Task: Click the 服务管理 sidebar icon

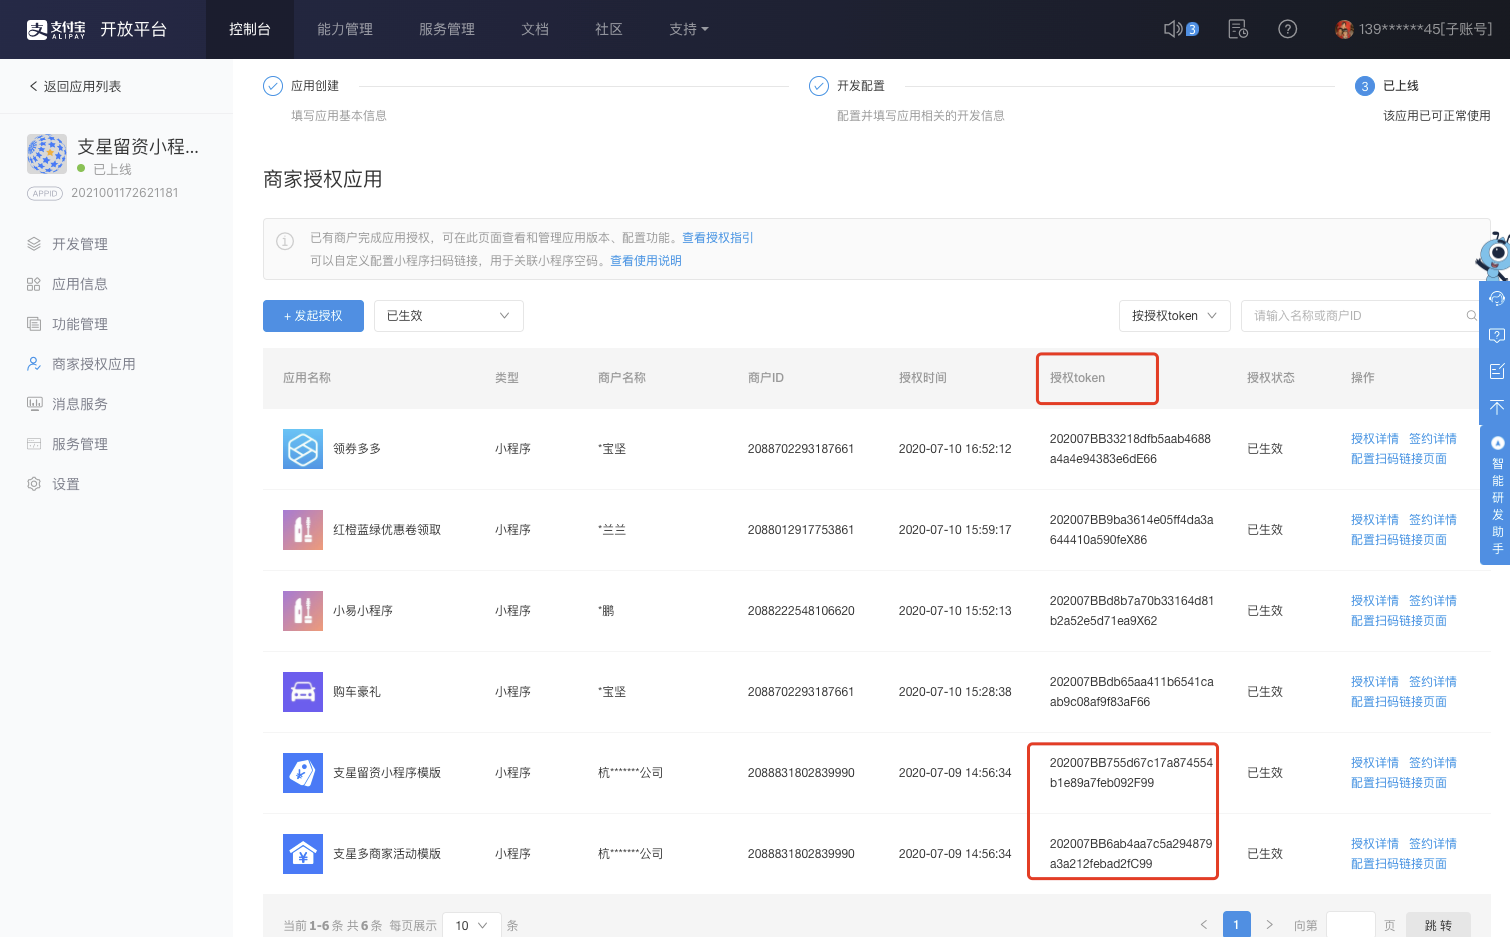Action: [x=34, y=444]
